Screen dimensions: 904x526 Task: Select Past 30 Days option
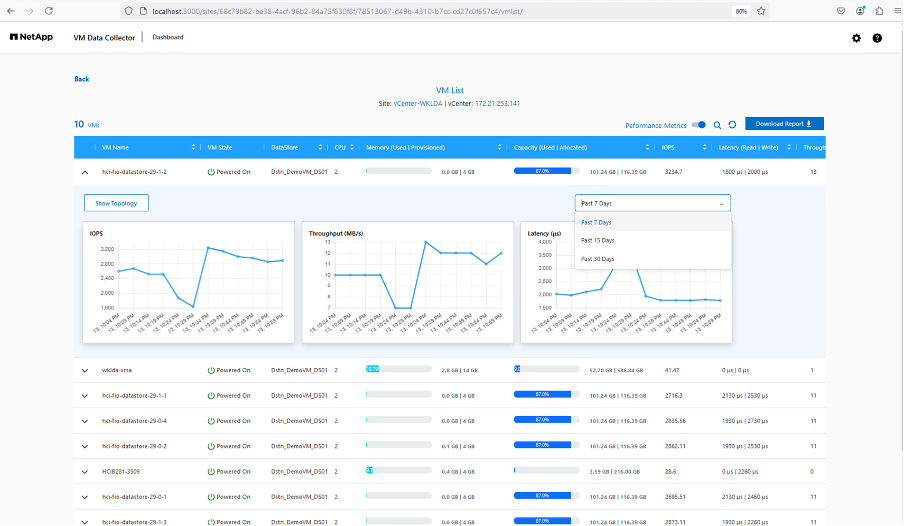598,259
